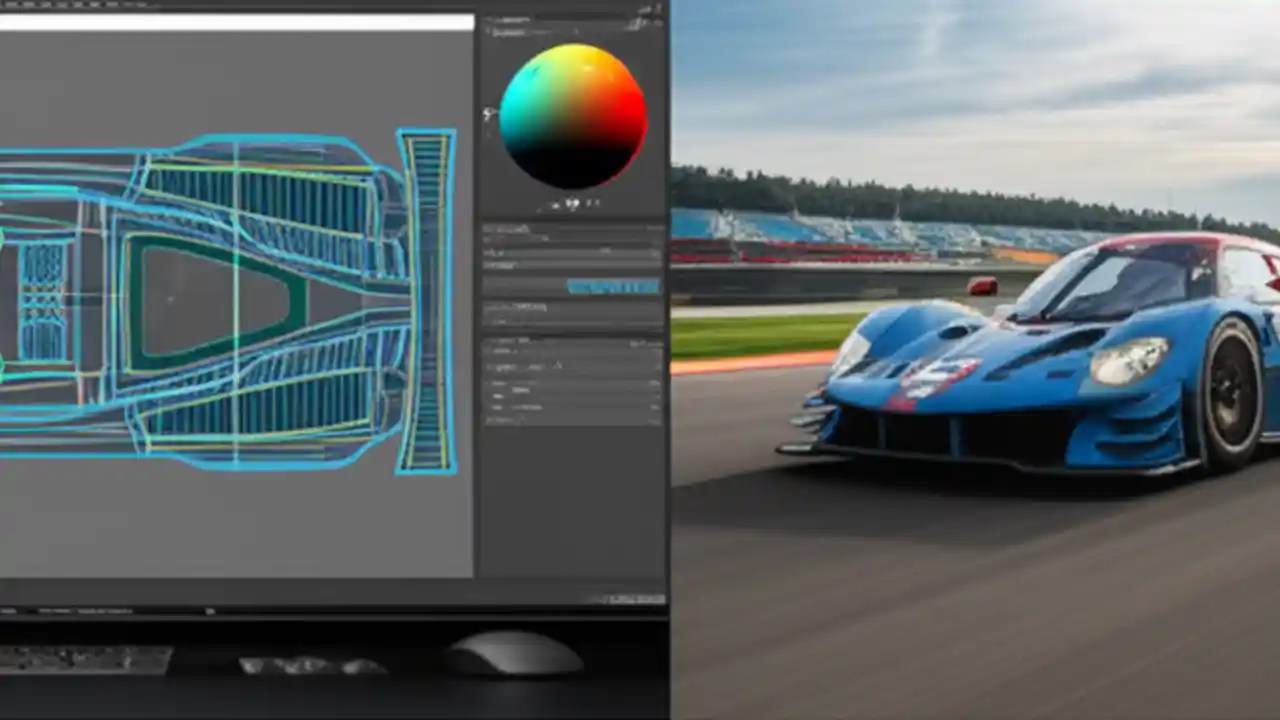
Task: Pick an orange hue on the color sphere
Action: point(610,75)
